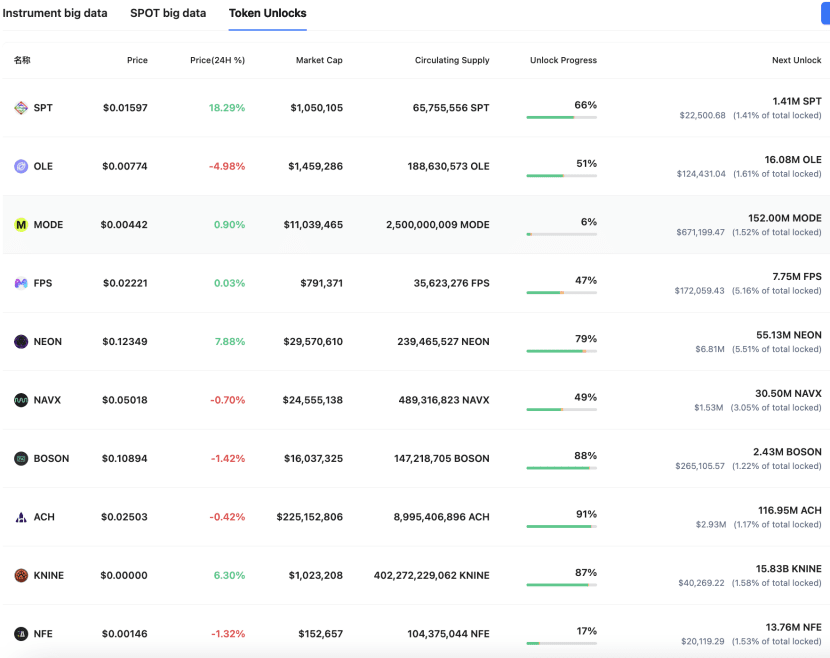Switch to Instrument big data tab
Screen dimensions: 830x658
pyautogui.click(x=55, y=14)
